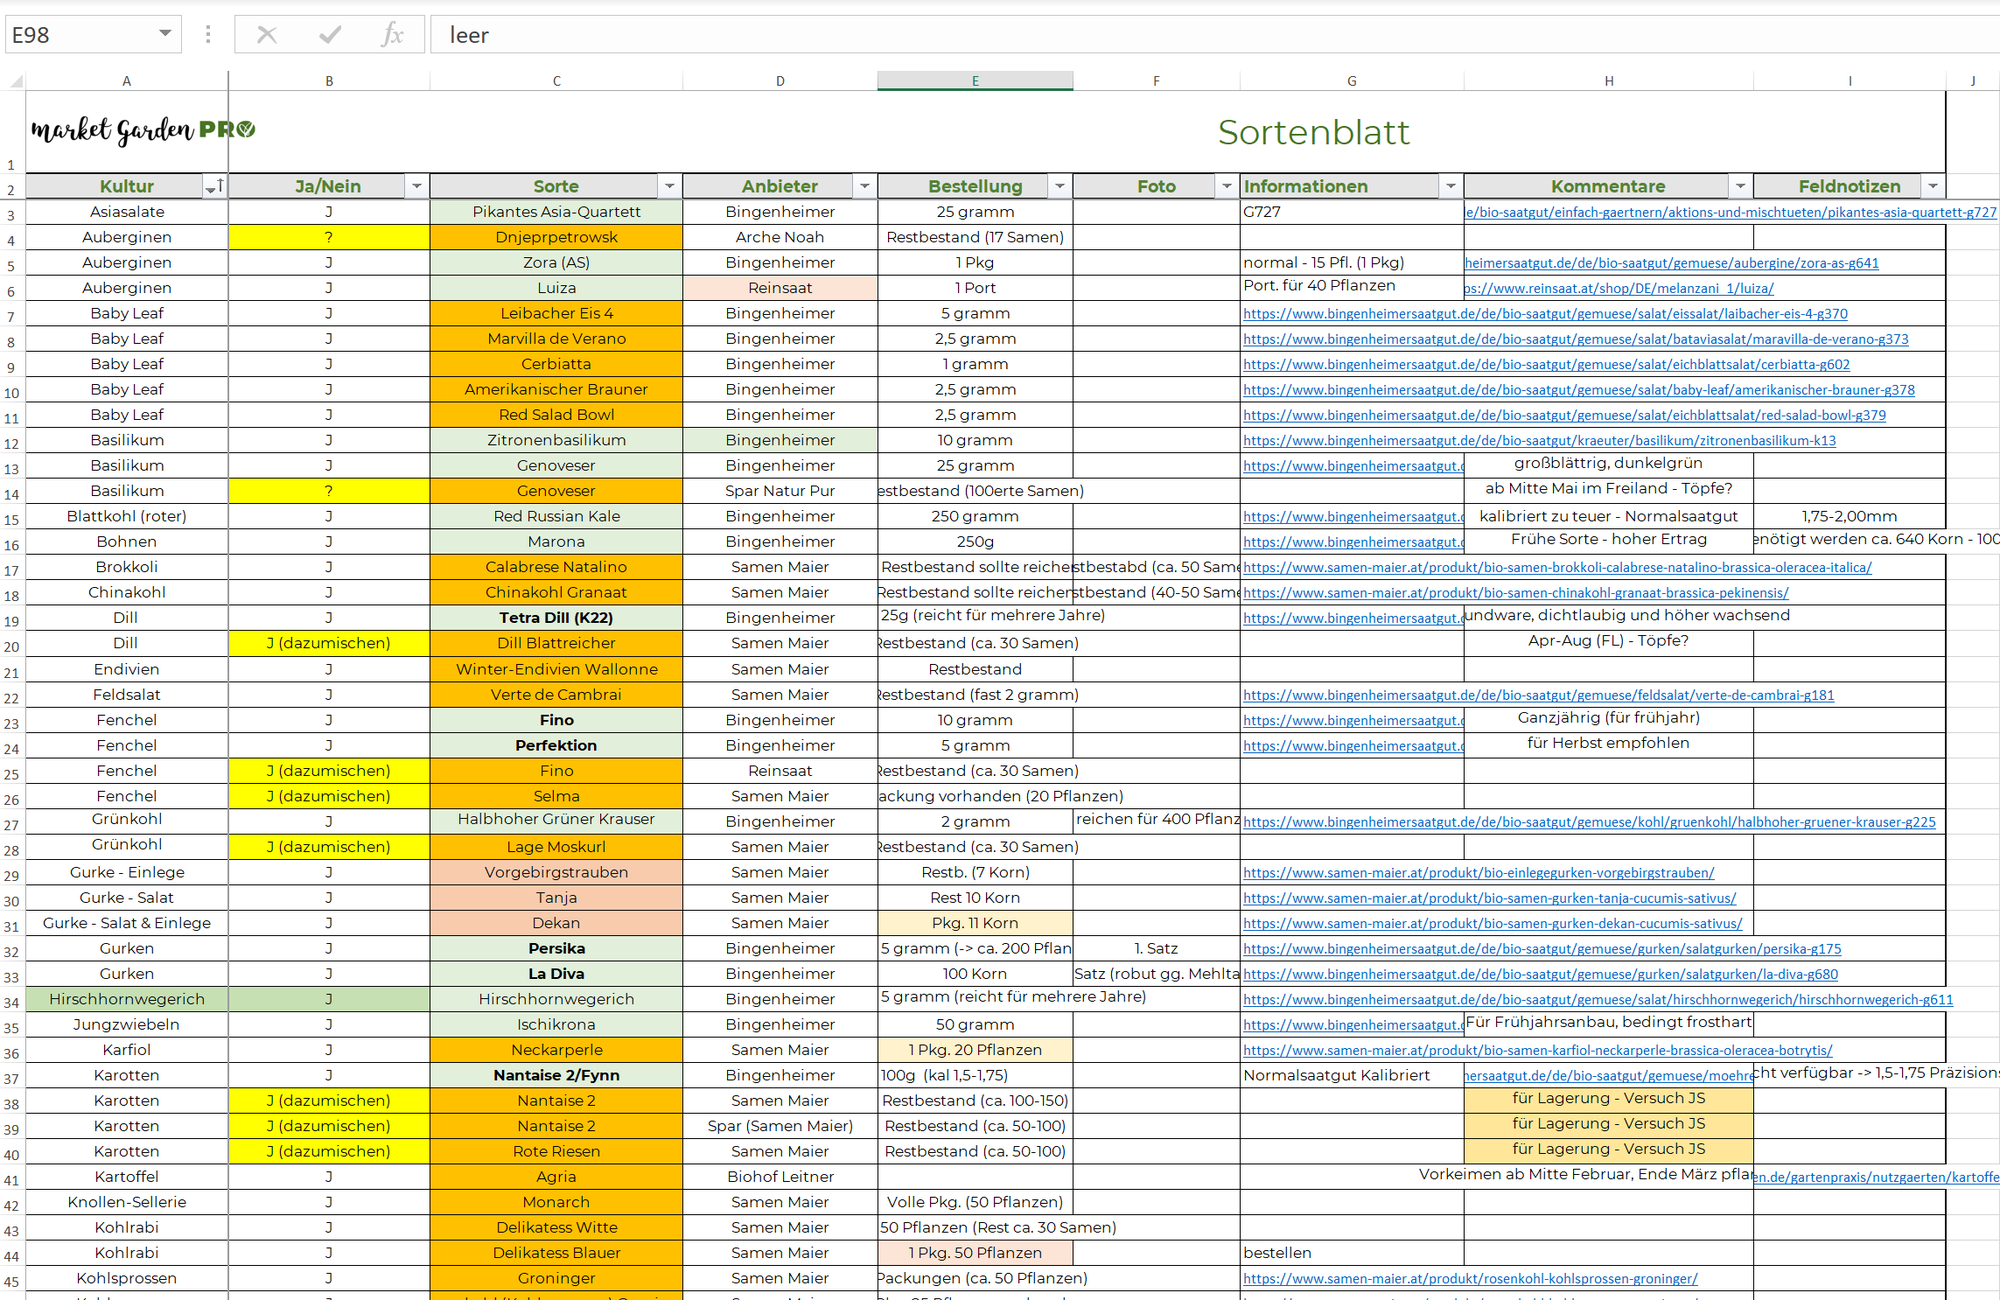2000x1300 pixels.
Task: Select column A header
Action: tap(127, 81)
